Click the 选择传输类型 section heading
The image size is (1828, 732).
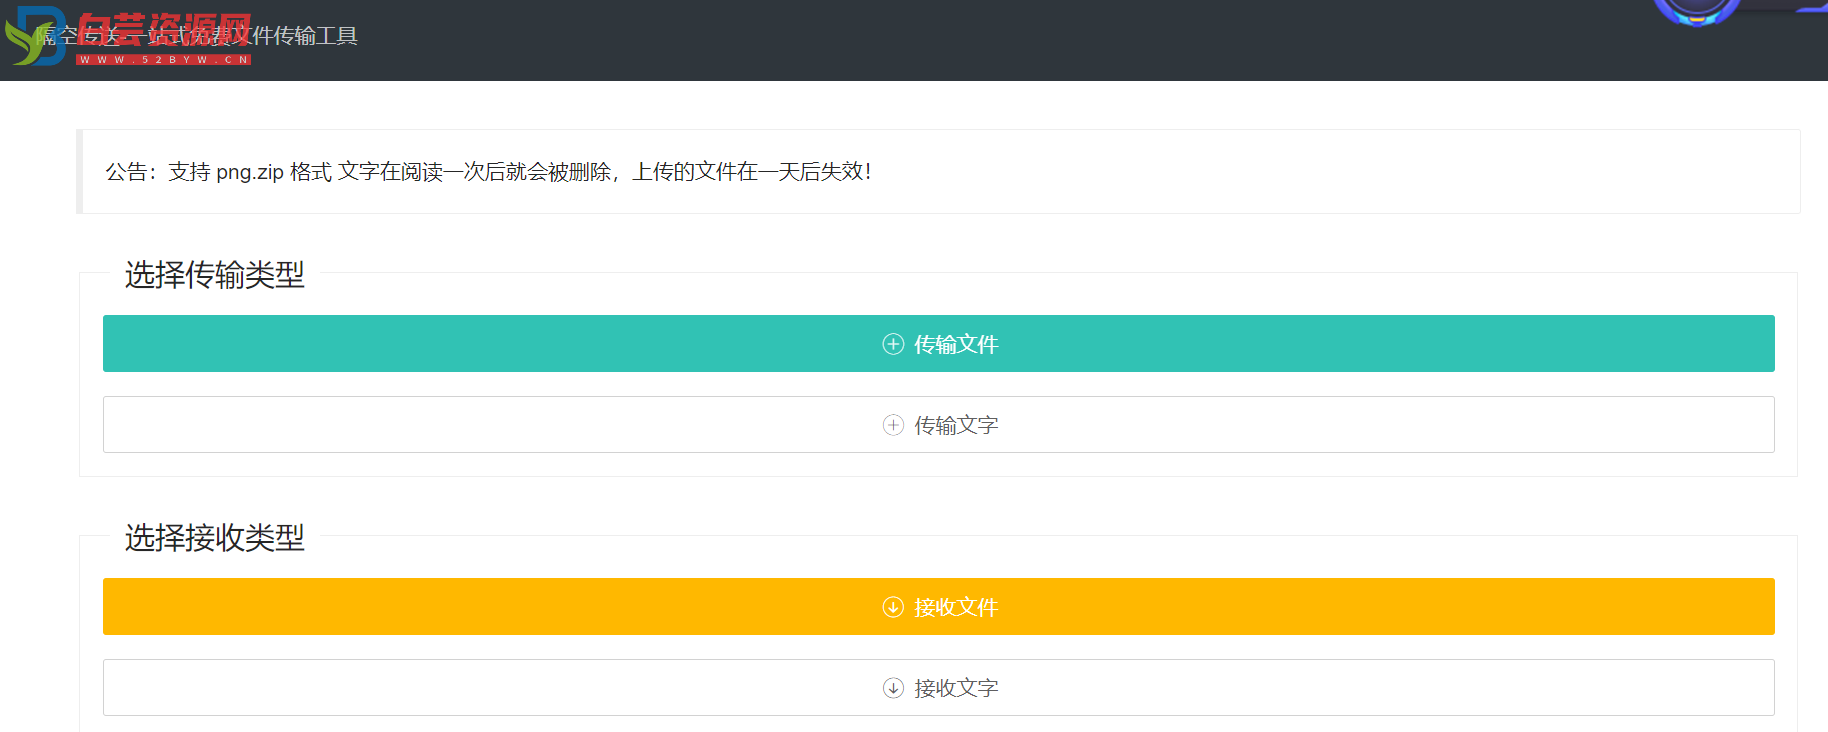pyautogui.click(x=214, y=274)
